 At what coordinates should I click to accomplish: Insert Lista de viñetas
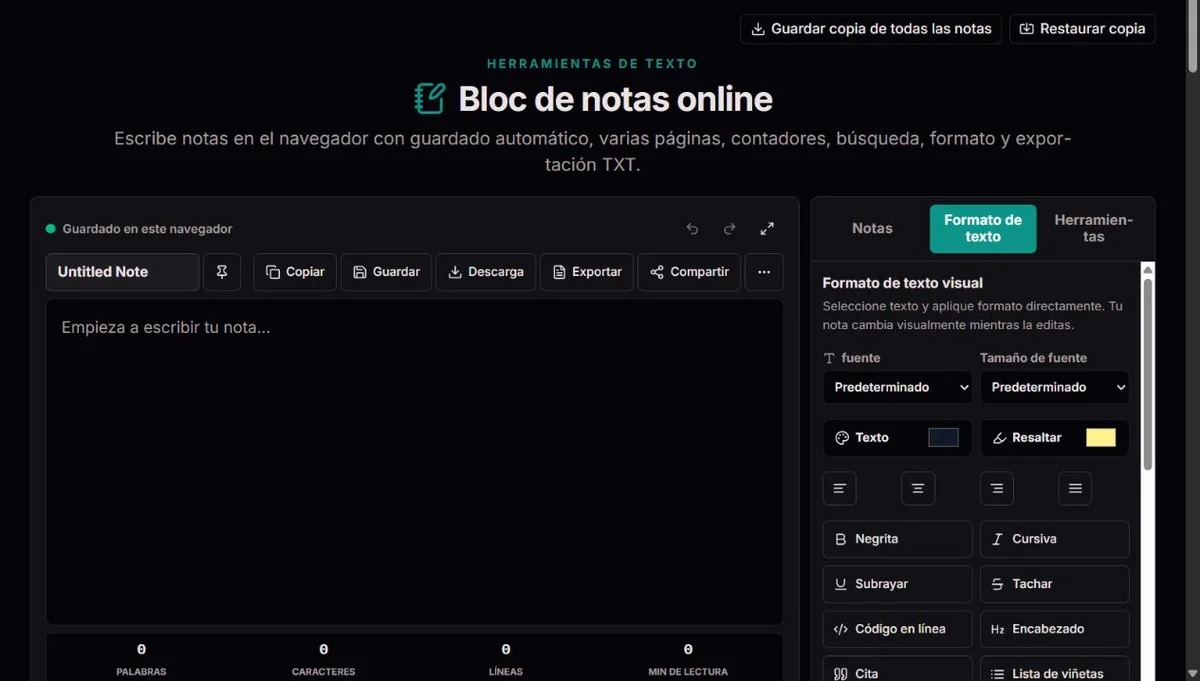point(1055,671)
